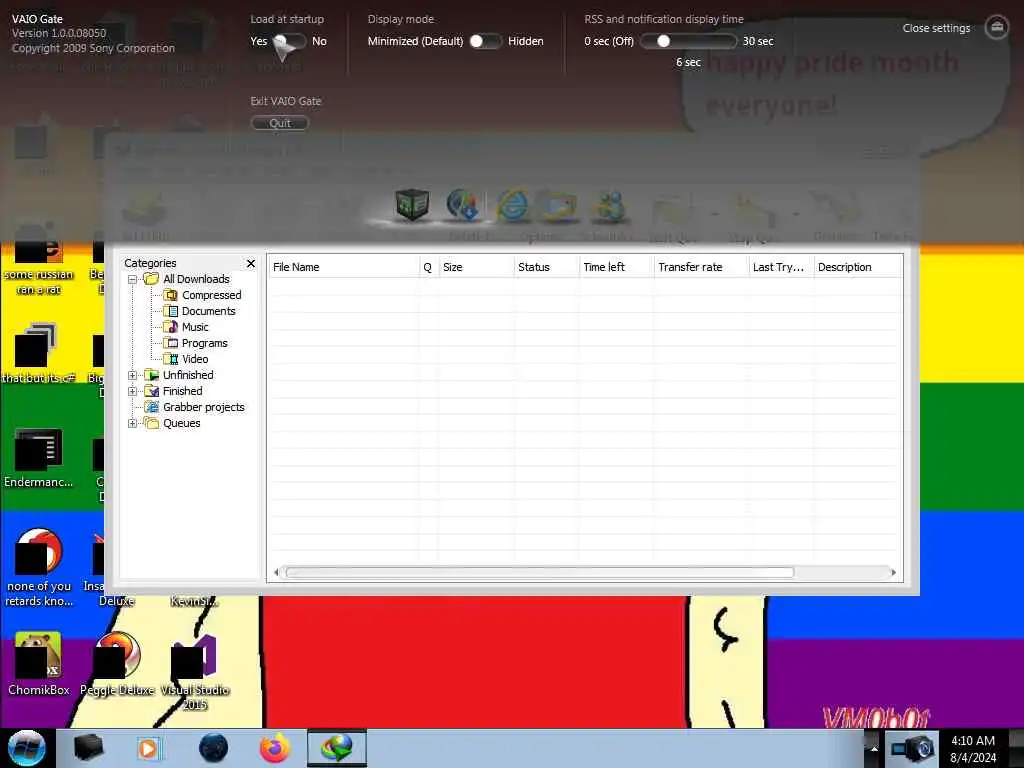The width and height of the screenshot is (1024, 768).
Task: Collapse the All Downloads tree node
Action: (x=133, y=280)
